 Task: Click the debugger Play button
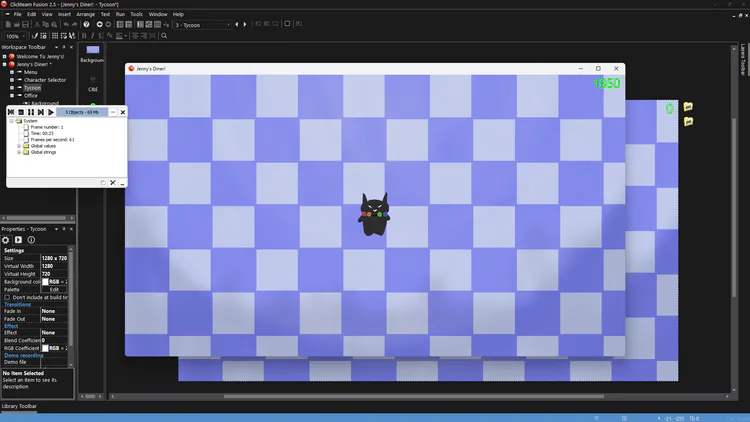(x=51, y=112)
